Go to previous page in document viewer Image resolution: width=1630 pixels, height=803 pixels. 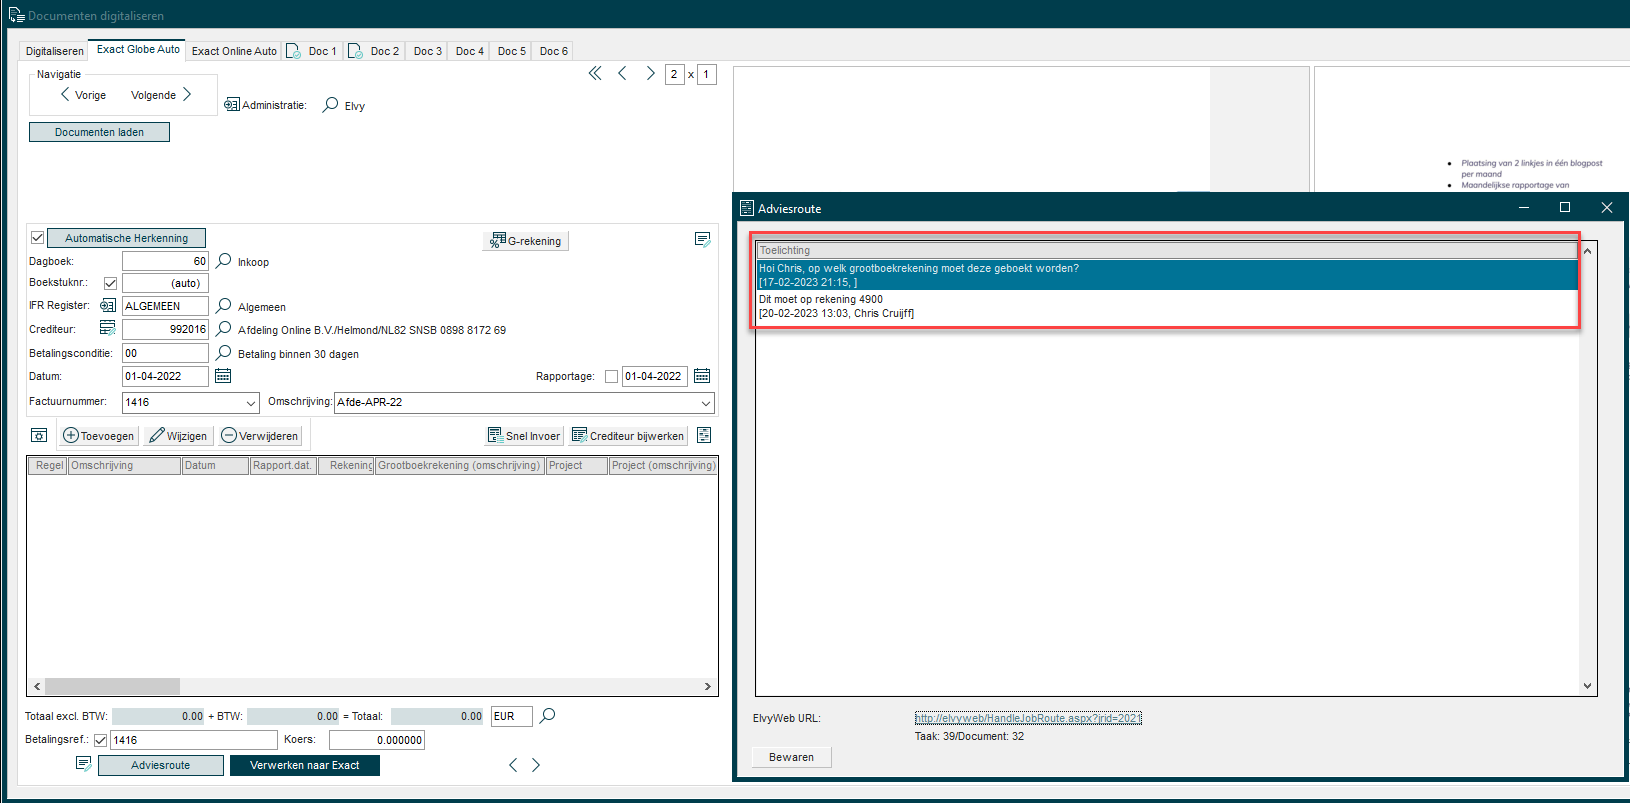coord(622,73)
